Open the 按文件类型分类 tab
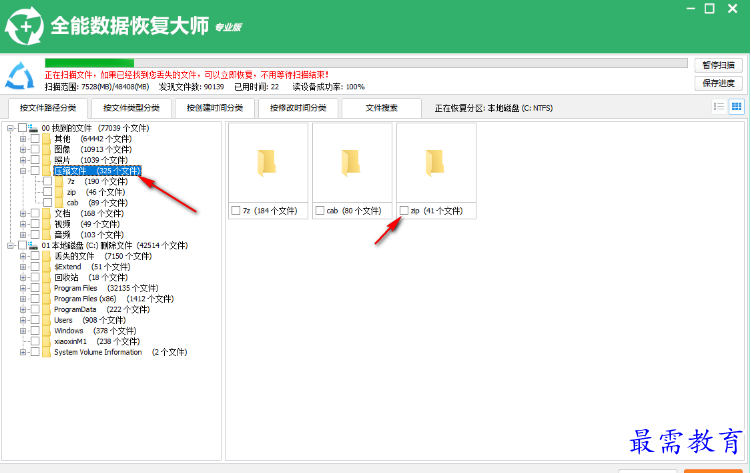The width and height of the screenshot is (751, 473). coord(131,108)
